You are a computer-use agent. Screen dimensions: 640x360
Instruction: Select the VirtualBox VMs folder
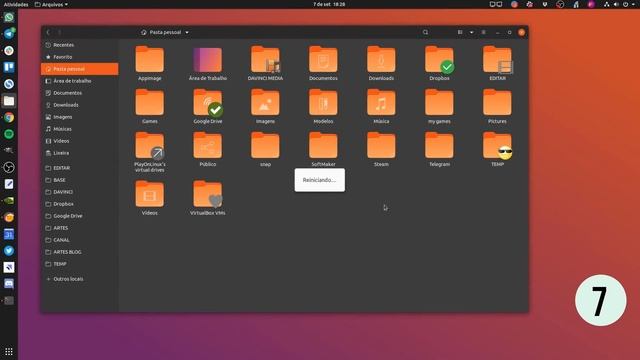coord(207,198)
